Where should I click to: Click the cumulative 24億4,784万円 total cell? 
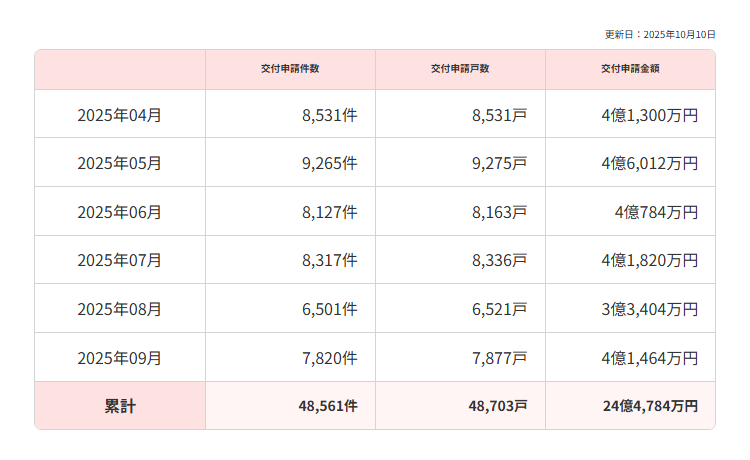651,406
